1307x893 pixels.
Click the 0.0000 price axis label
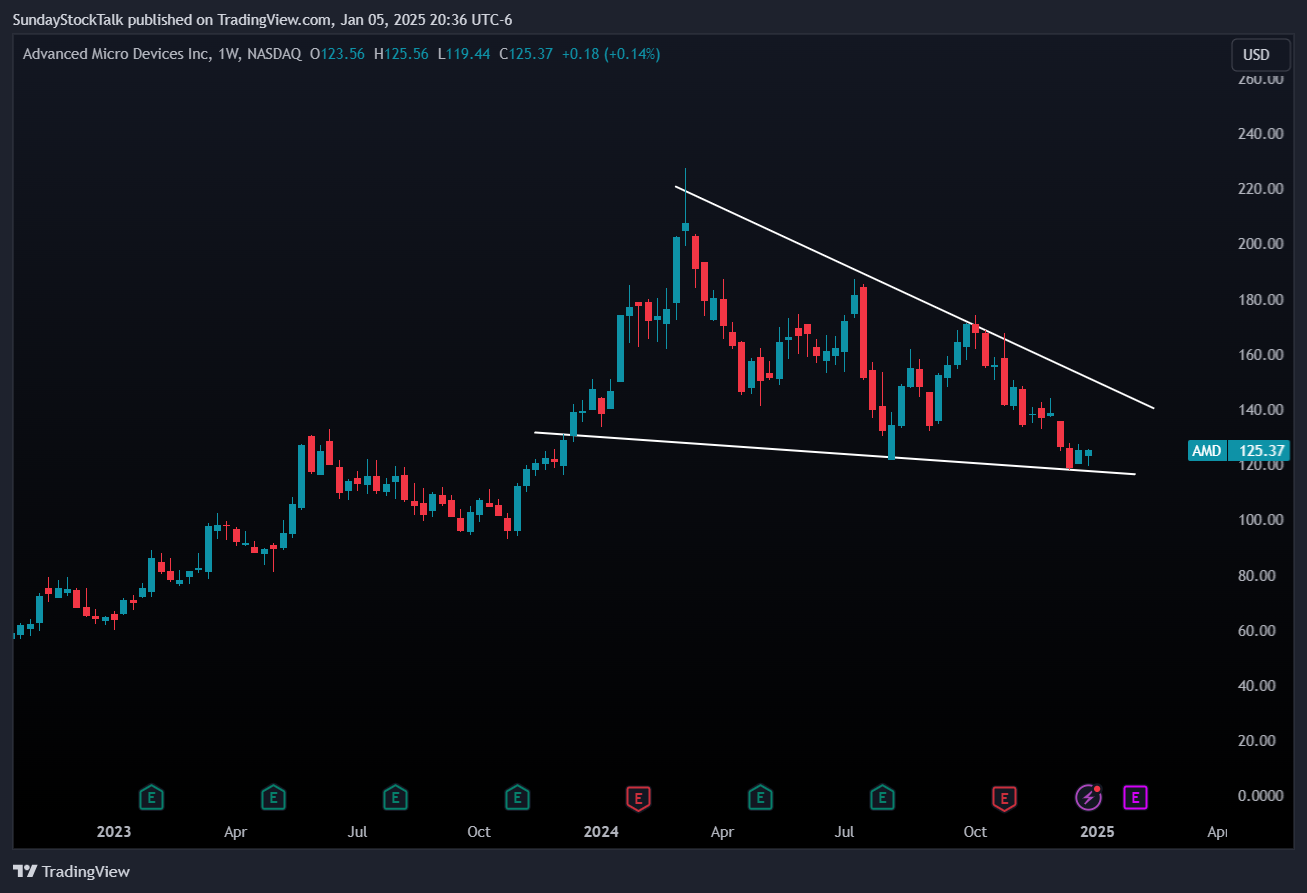[1260, 796]
